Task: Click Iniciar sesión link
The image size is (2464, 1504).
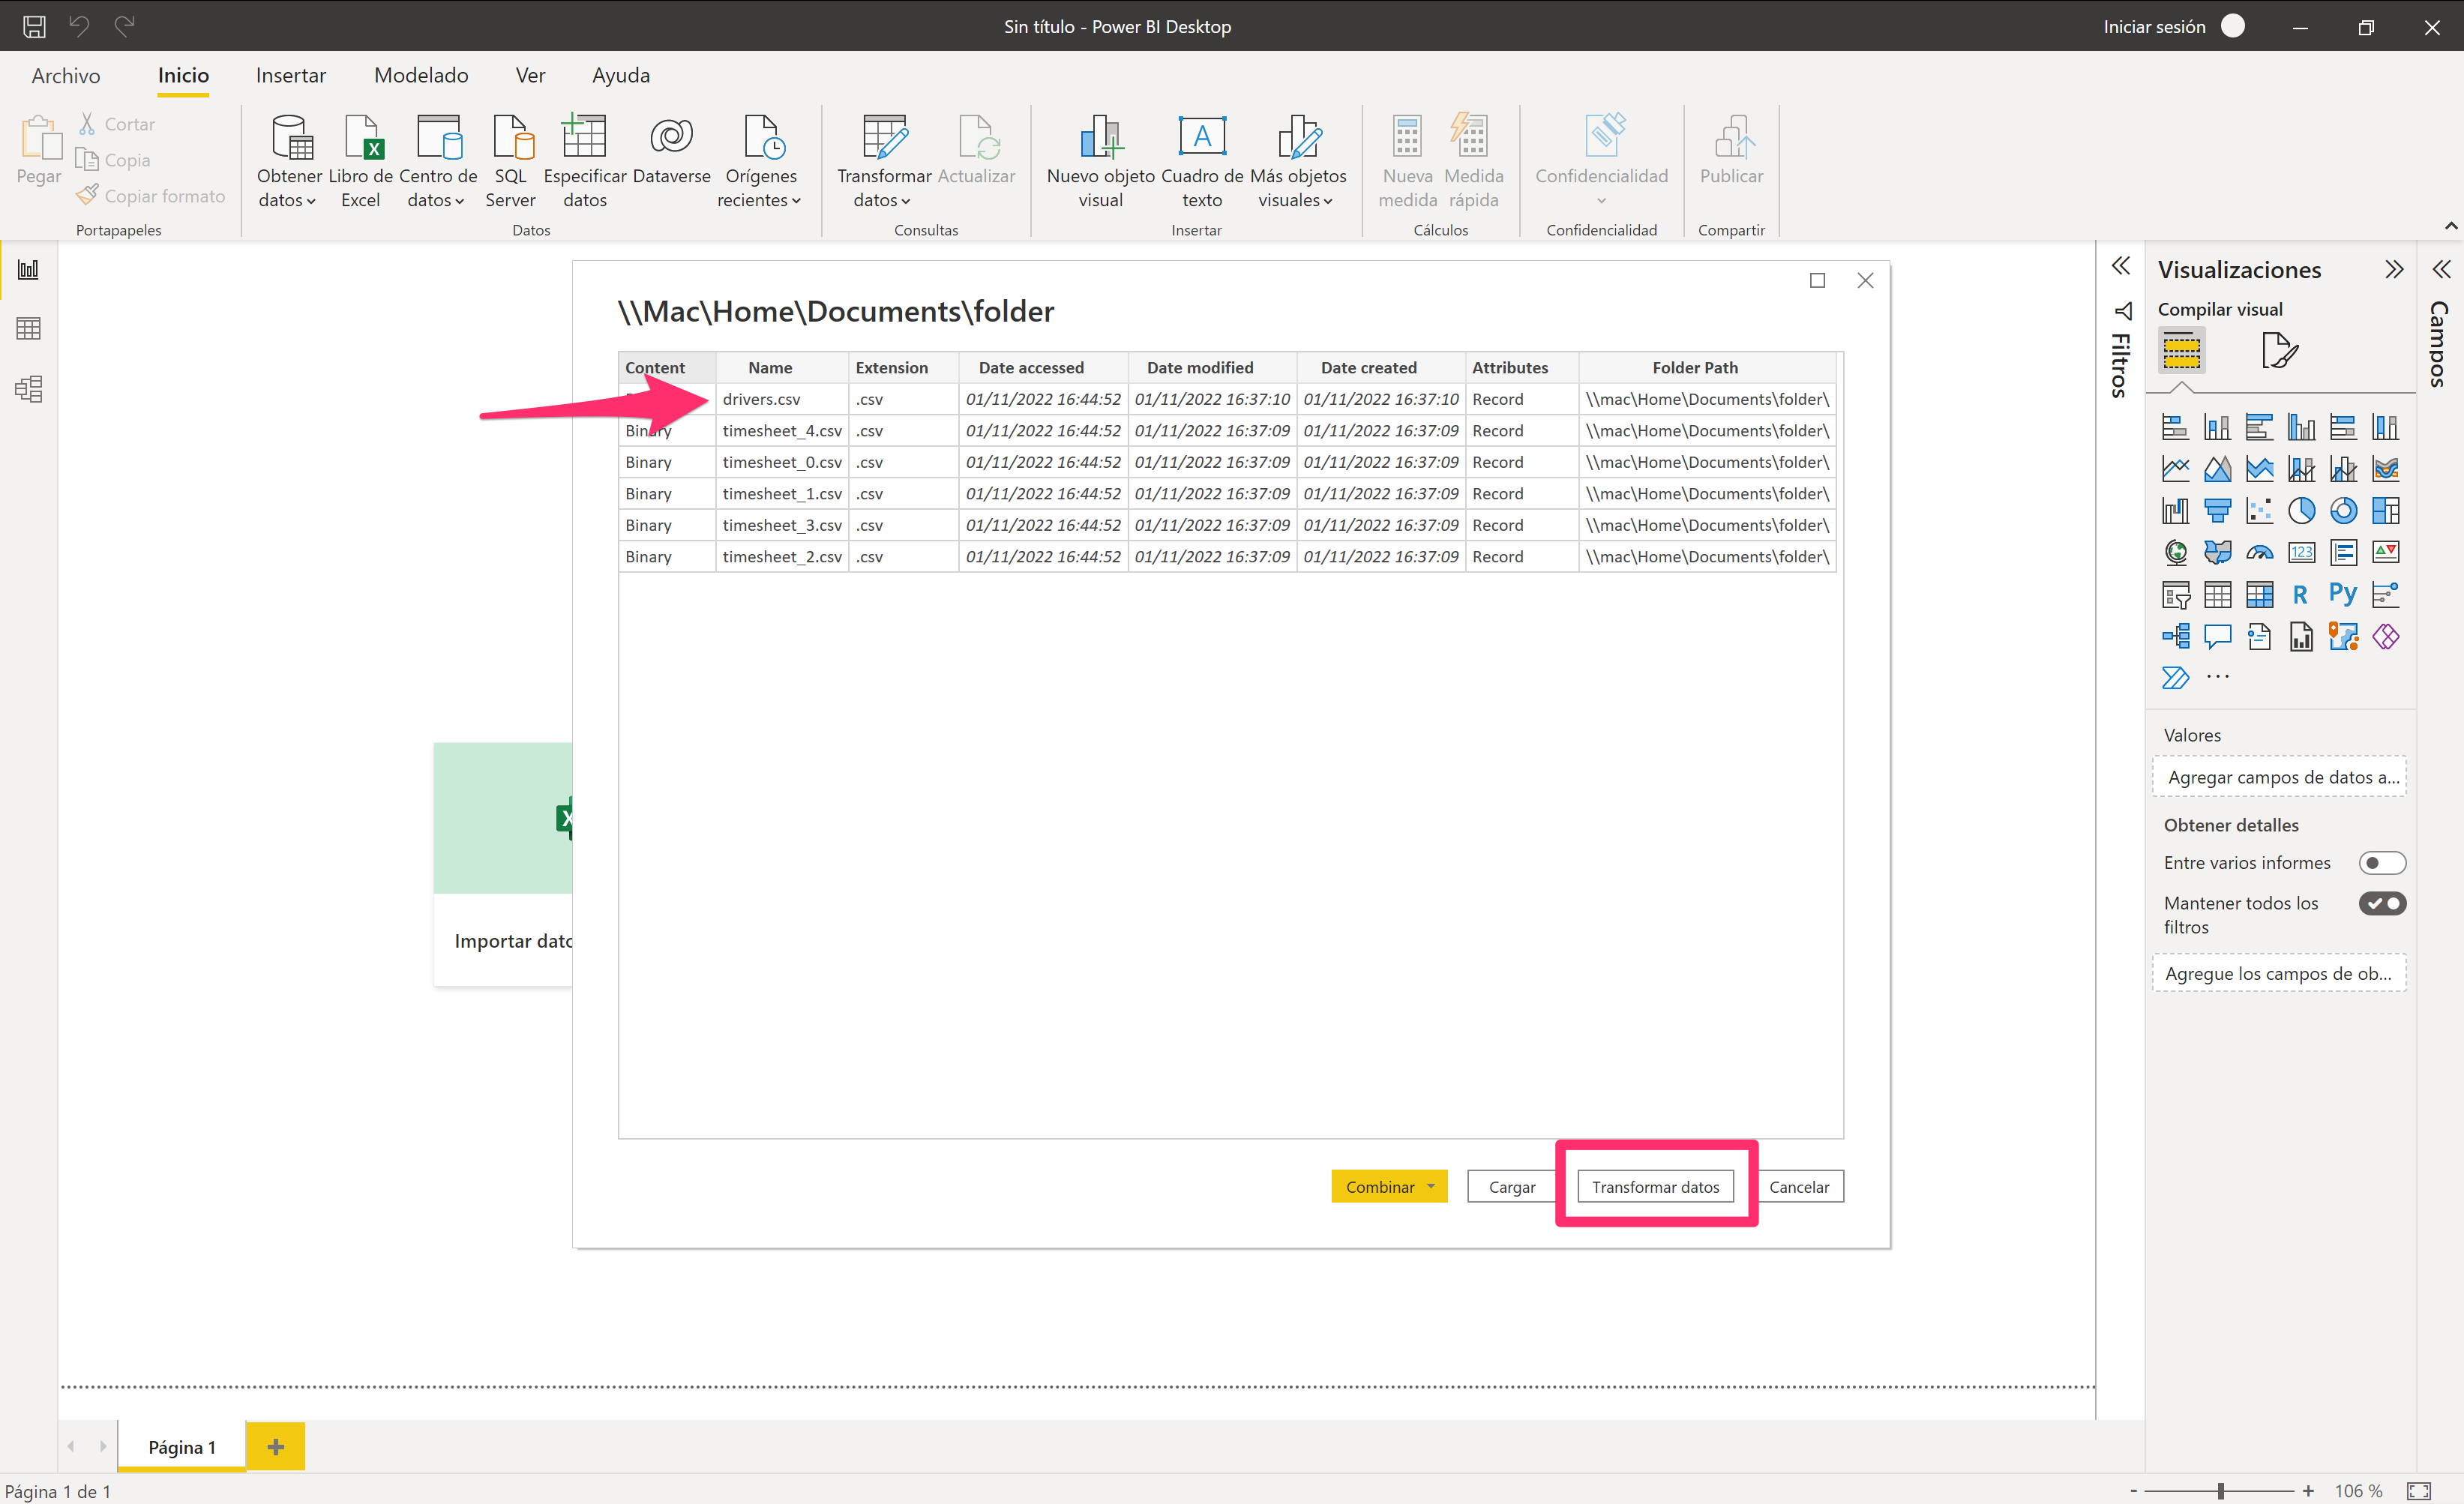Action: (2154, 26)
